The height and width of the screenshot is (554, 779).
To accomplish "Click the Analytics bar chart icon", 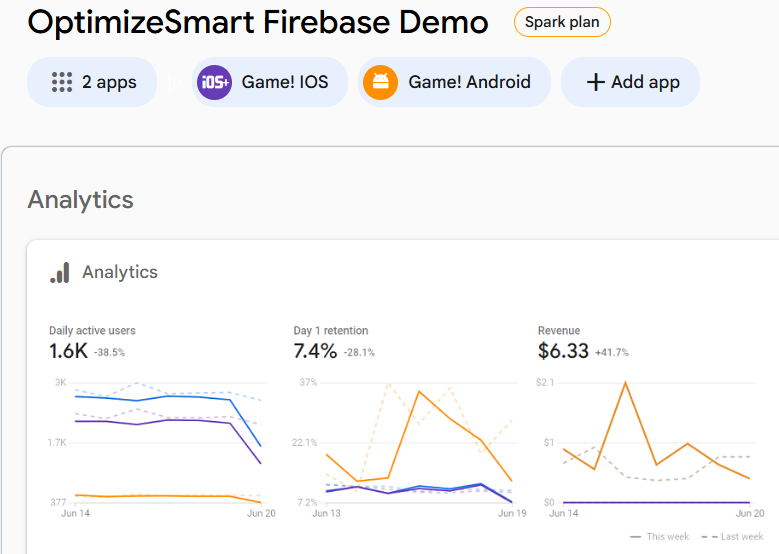I will pos(60,273).
